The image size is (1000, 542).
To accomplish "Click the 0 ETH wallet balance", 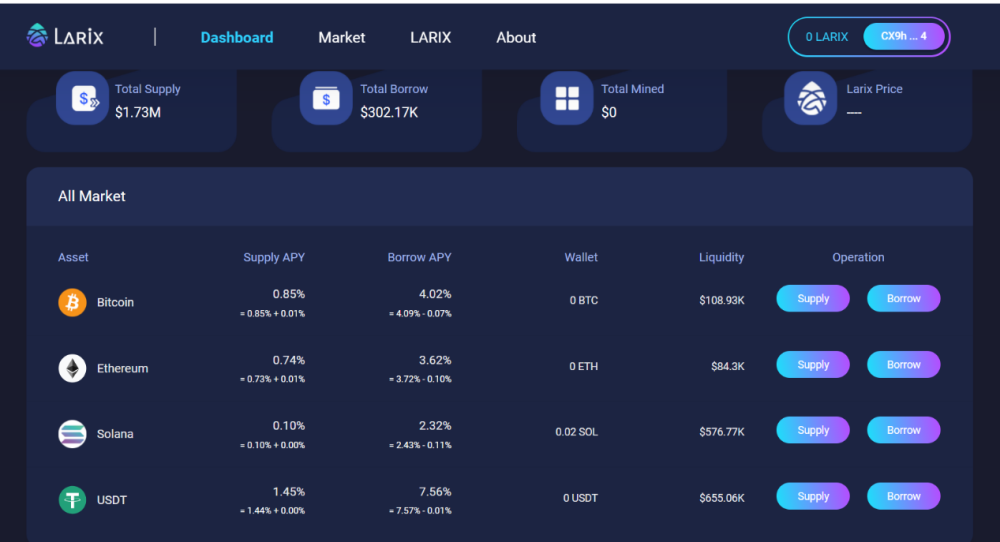I will [x=584, y=367].
